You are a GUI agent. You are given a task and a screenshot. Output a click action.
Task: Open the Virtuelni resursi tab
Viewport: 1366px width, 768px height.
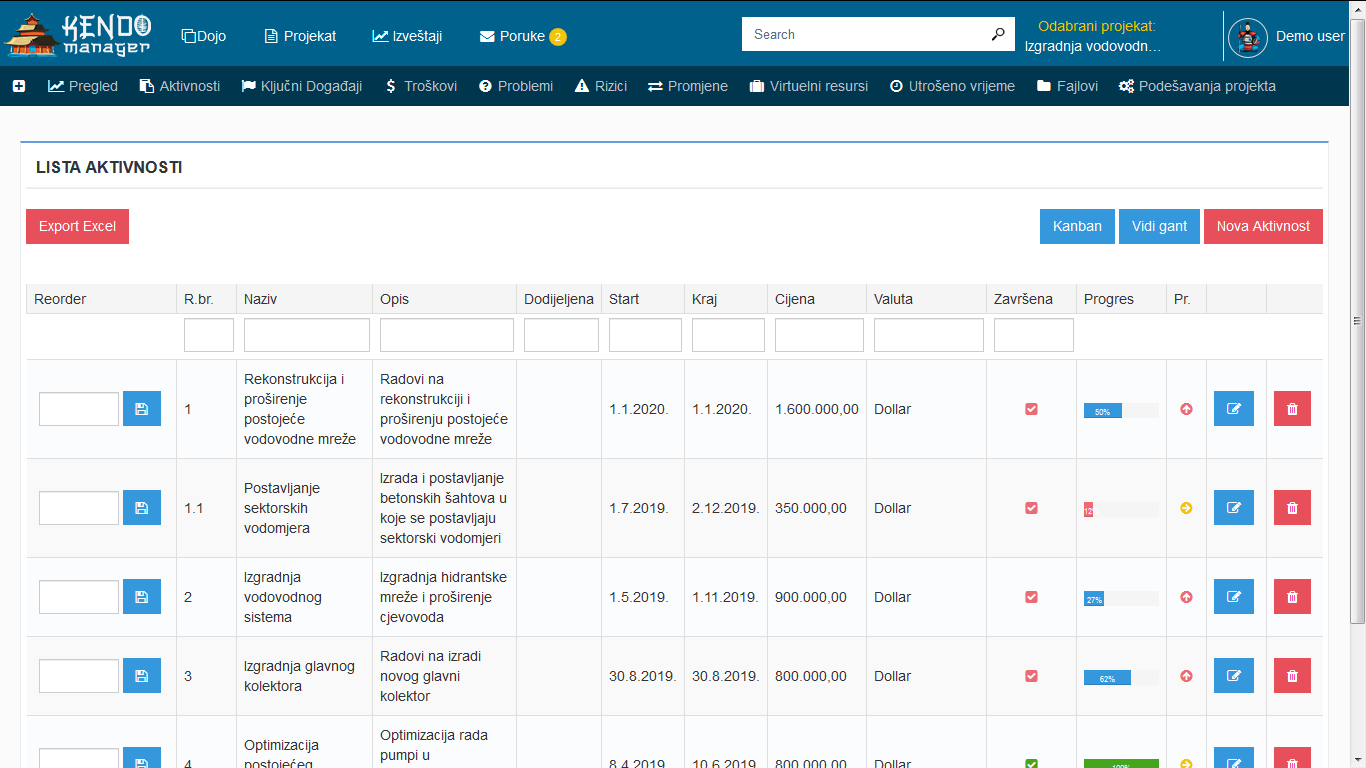pyautogui.click(x=809, y=86)
